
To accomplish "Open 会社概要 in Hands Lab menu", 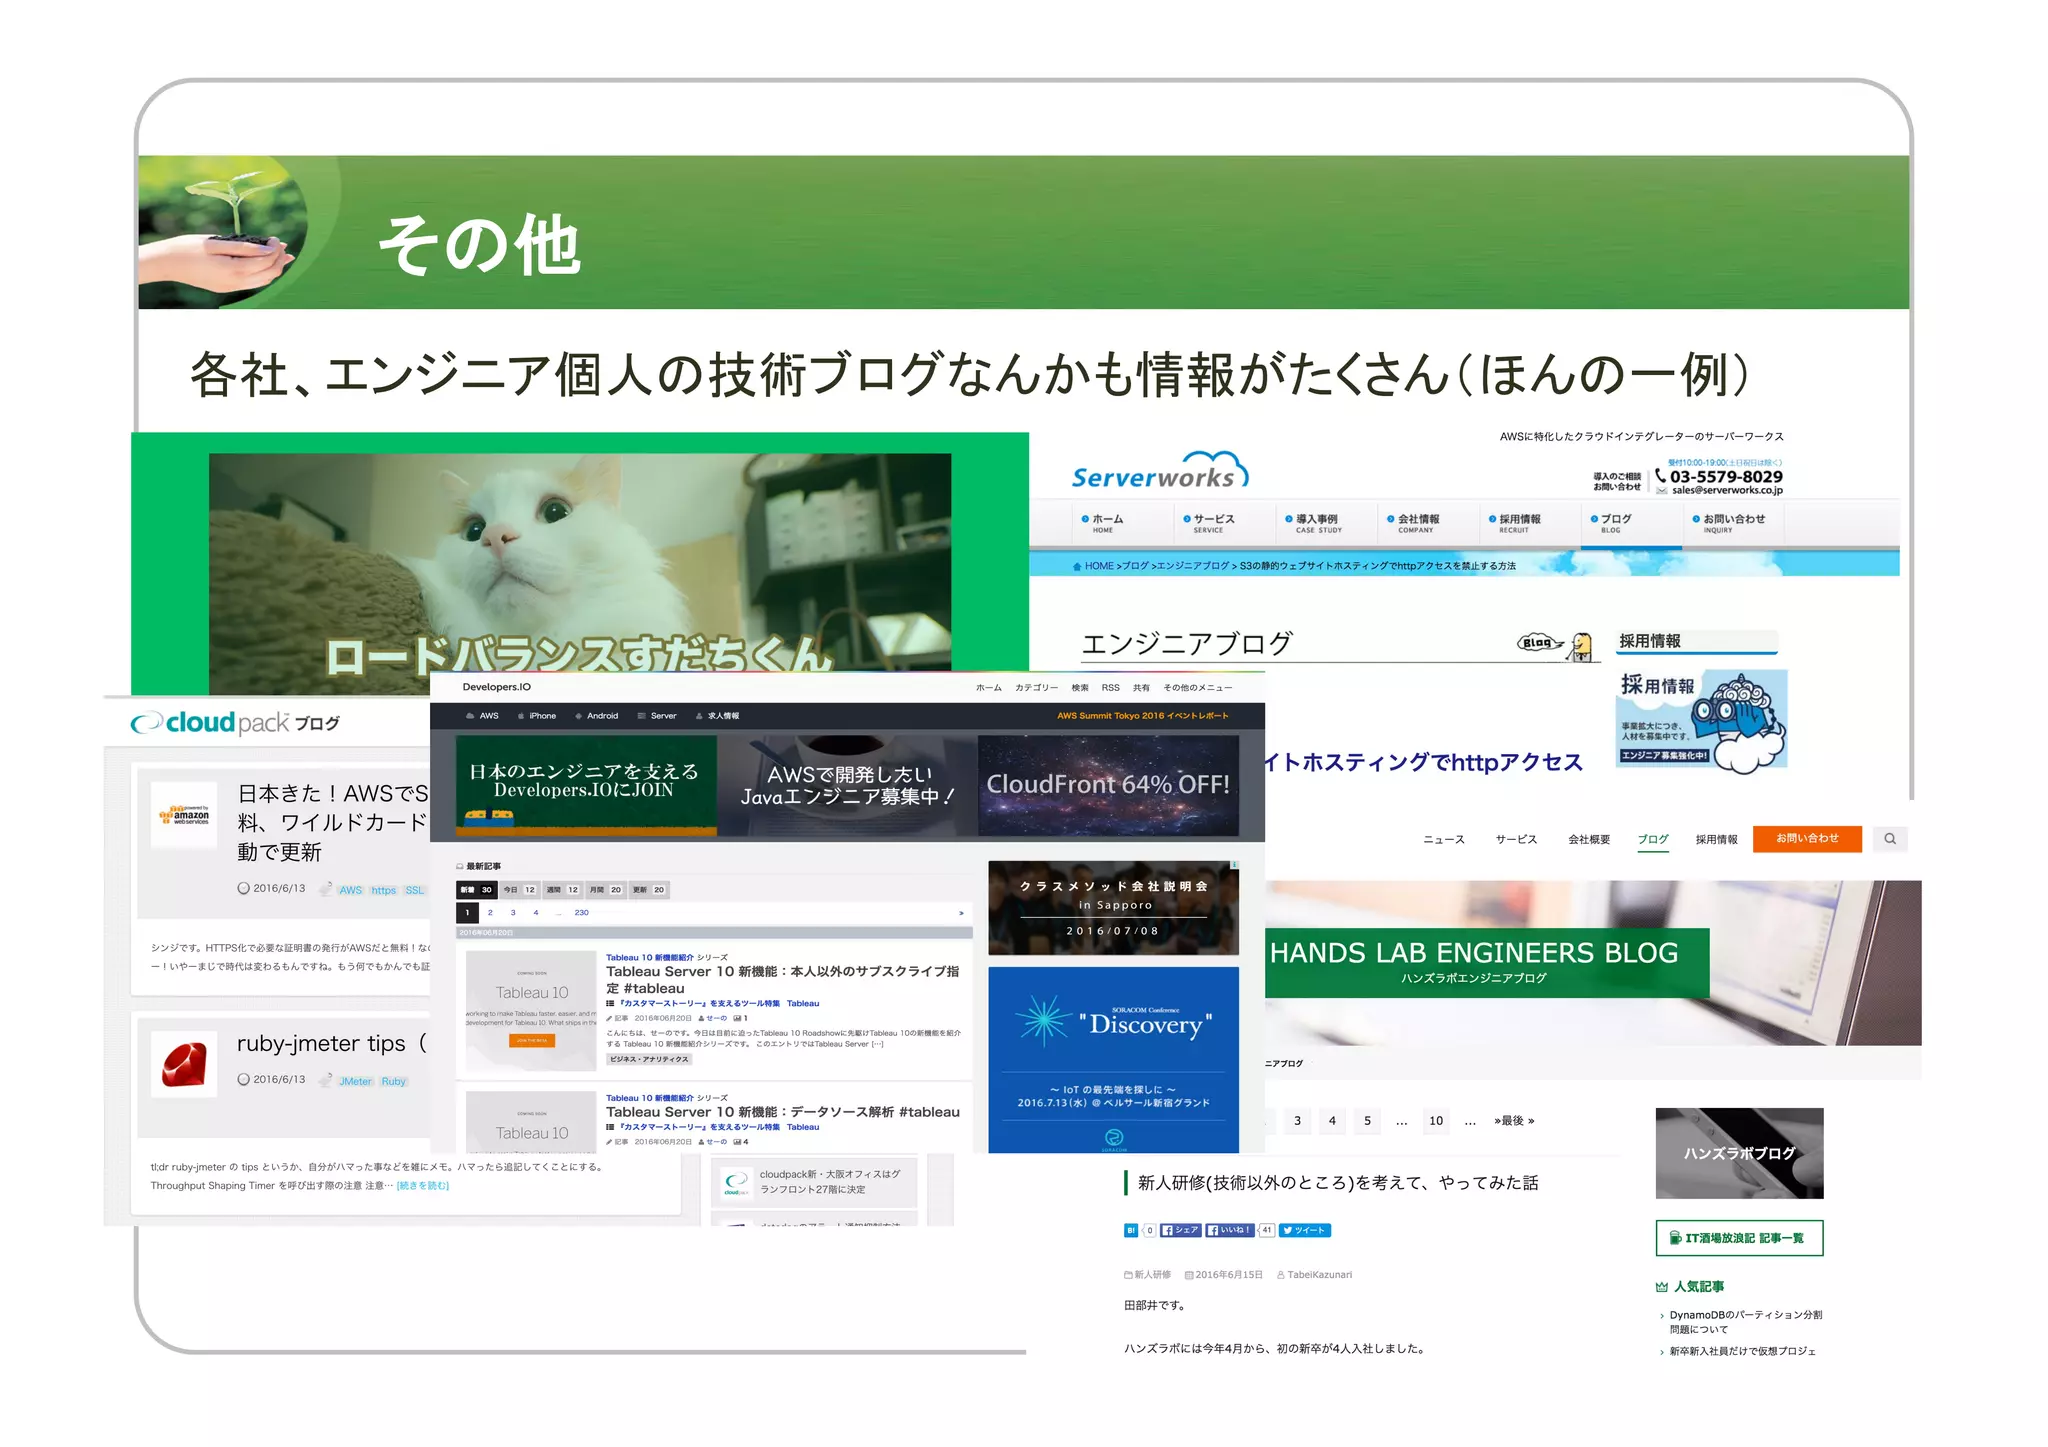I will pyautogui.click(x=1589, y=839).
